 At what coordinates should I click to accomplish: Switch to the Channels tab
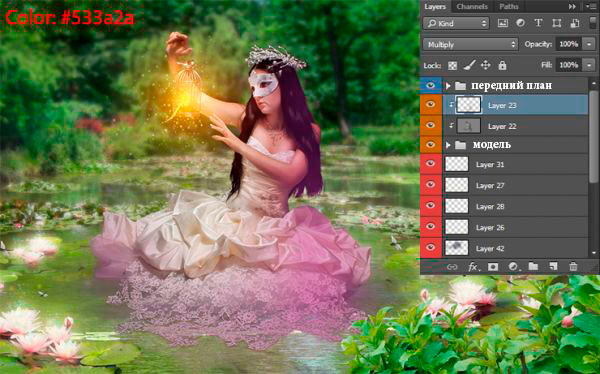pyautogui.click(x=472, y=7)
